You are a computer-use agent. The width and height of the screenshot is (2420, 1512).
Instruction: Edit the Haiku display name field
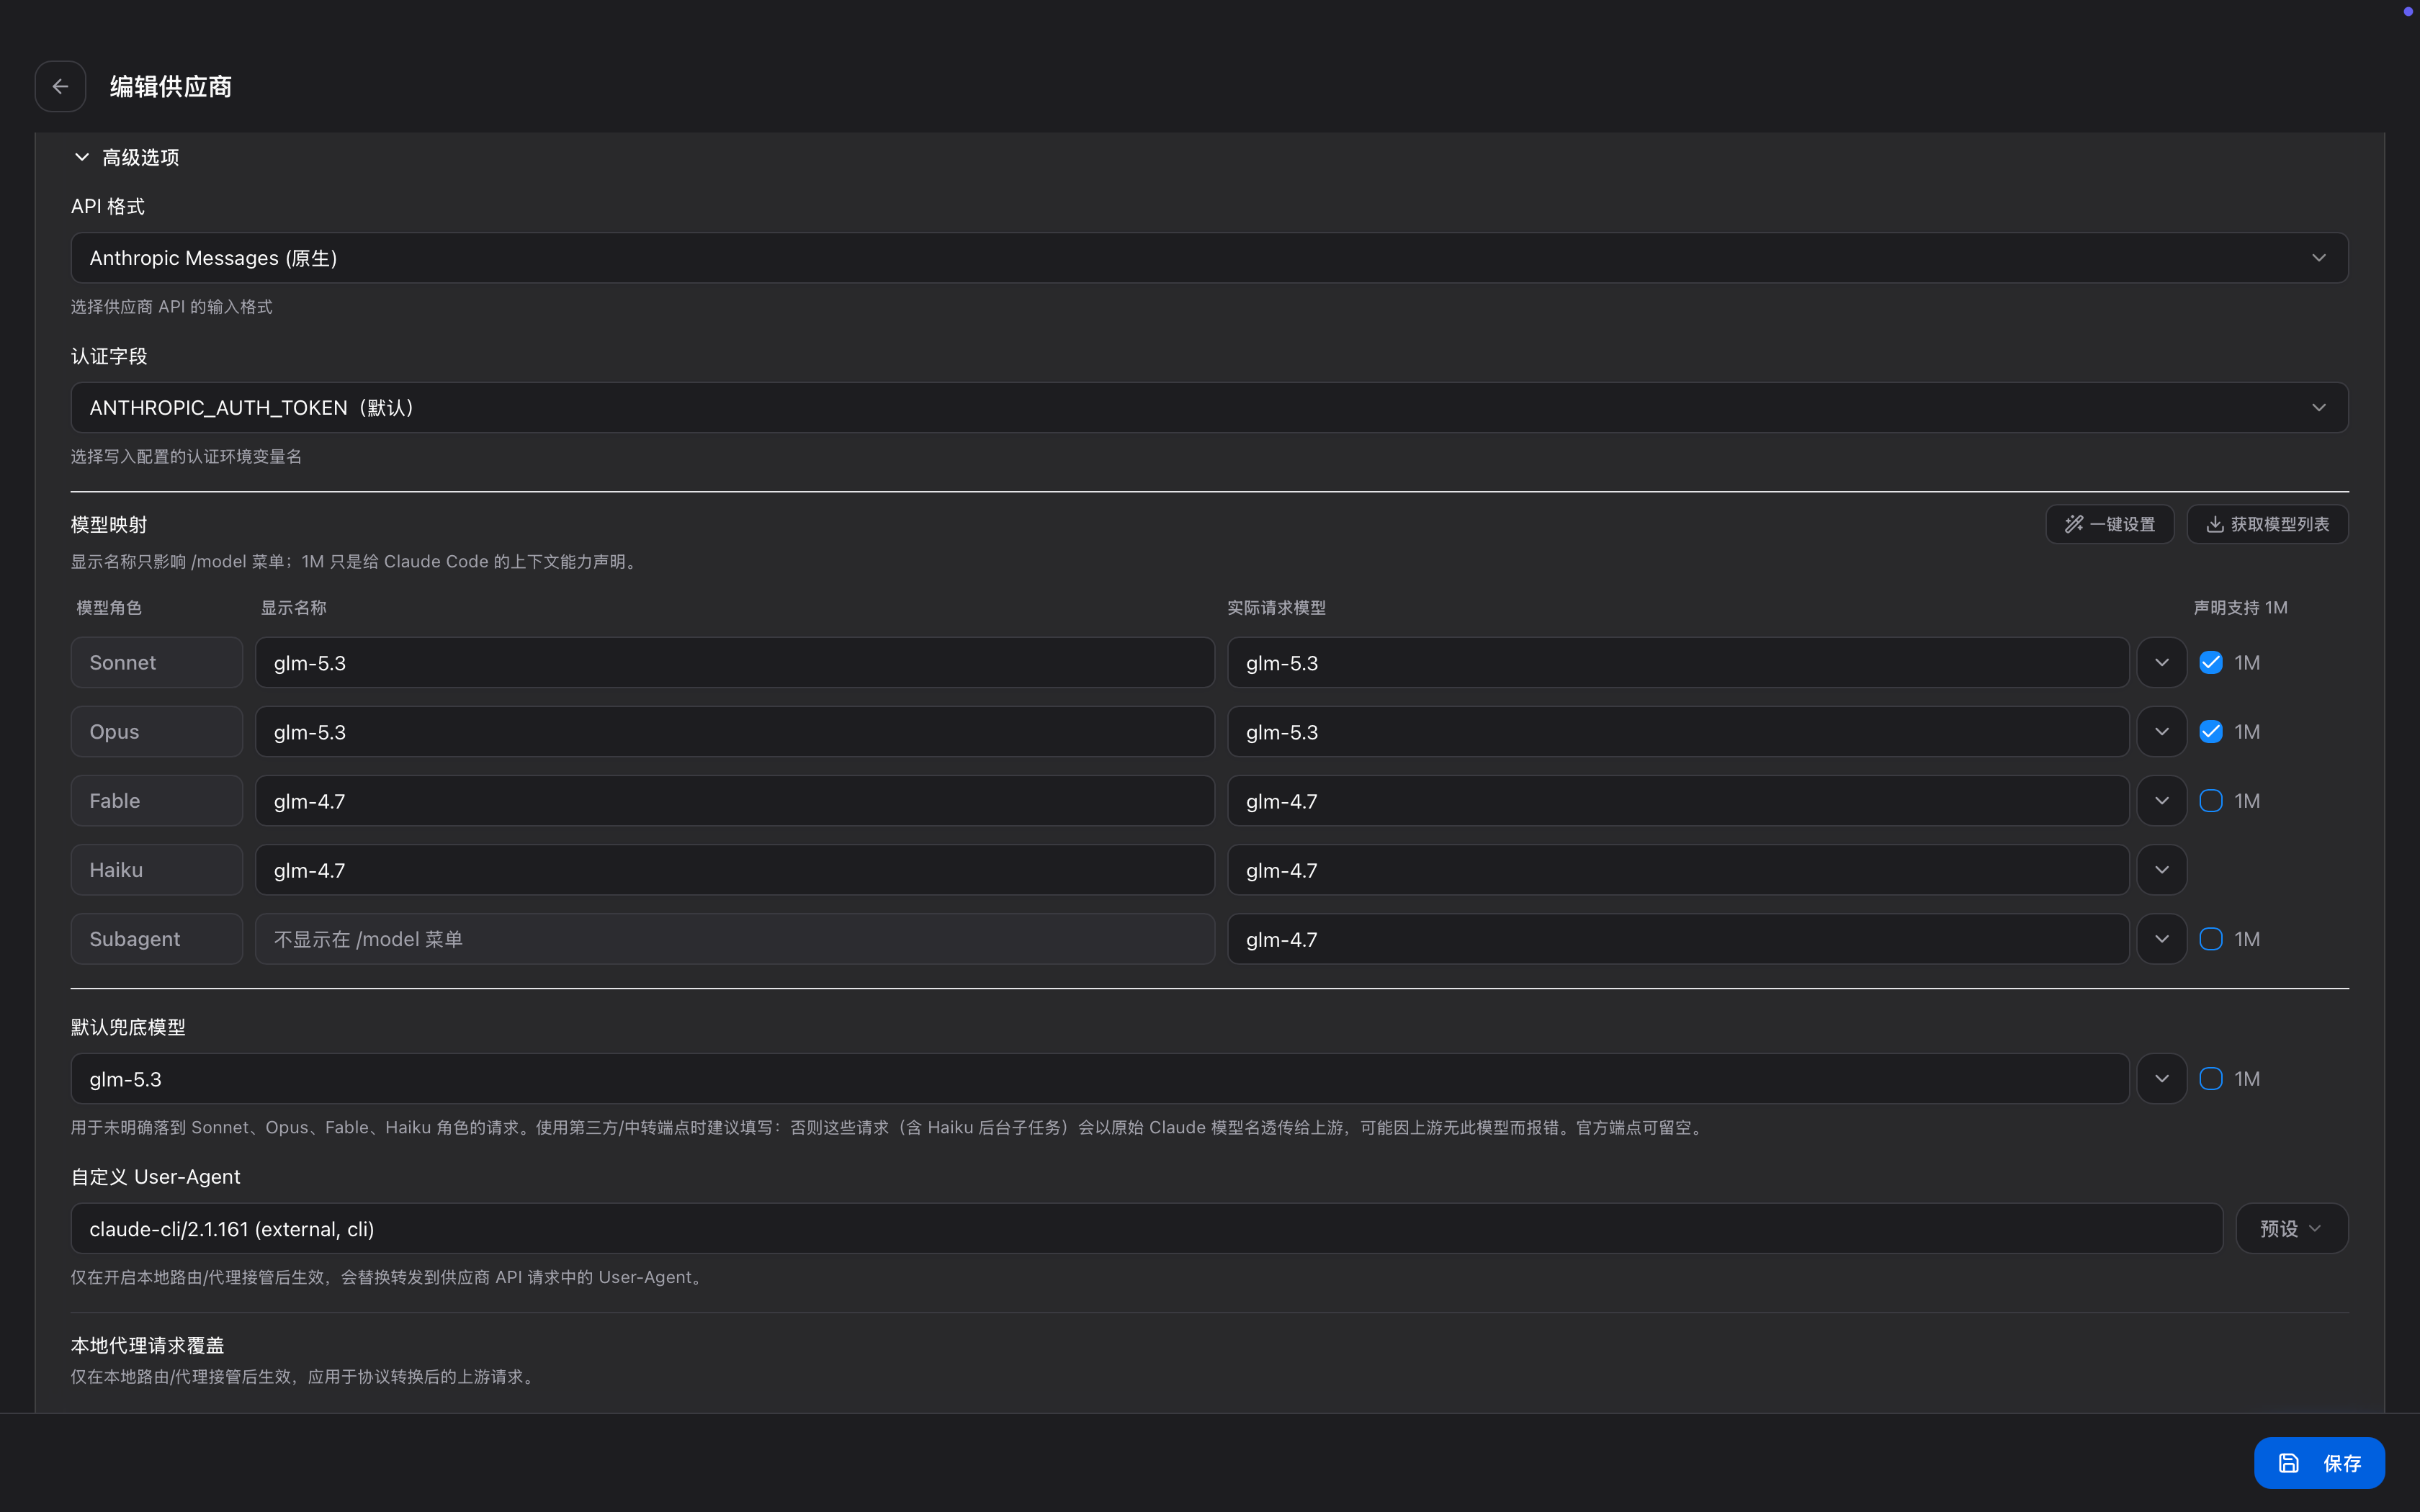tap(735, 870)
